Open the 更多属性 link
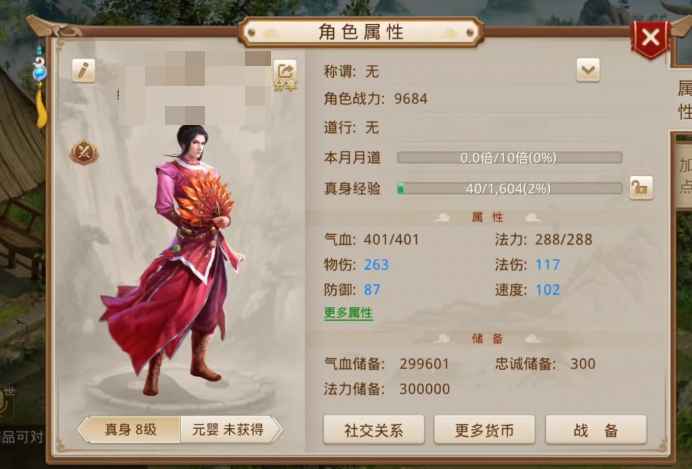This screenshot has height=469, width=692. pos(348,313)
